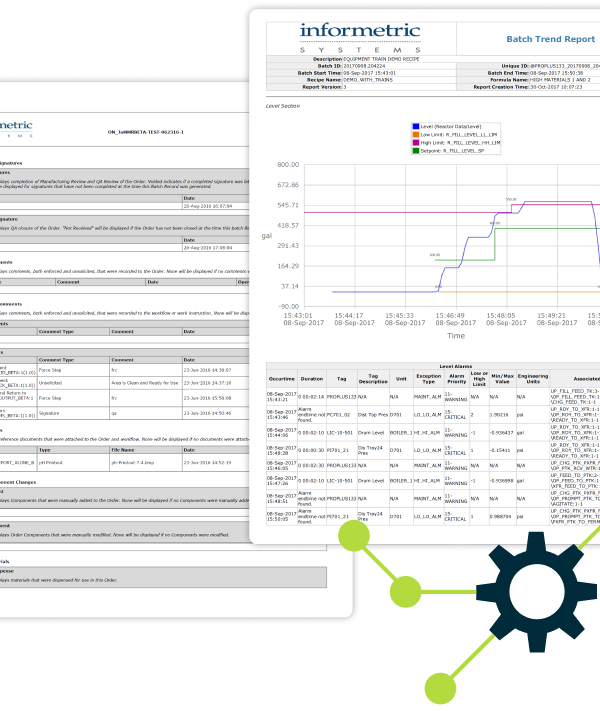Select formula name 'HIGH MATERIALS 1 AND 2'
The image size is (600, 711).
(560, 80)
